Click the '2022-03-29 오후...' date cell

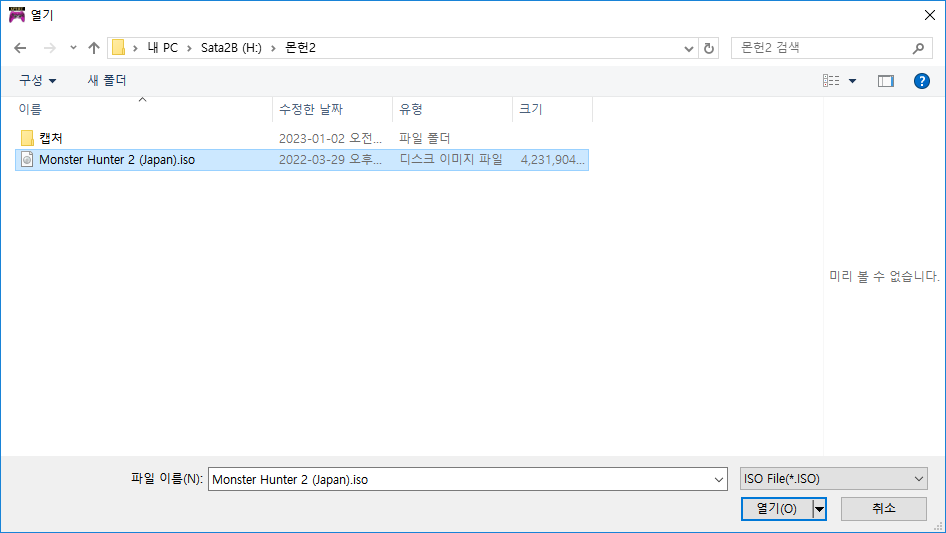click(x=330, y=160)
